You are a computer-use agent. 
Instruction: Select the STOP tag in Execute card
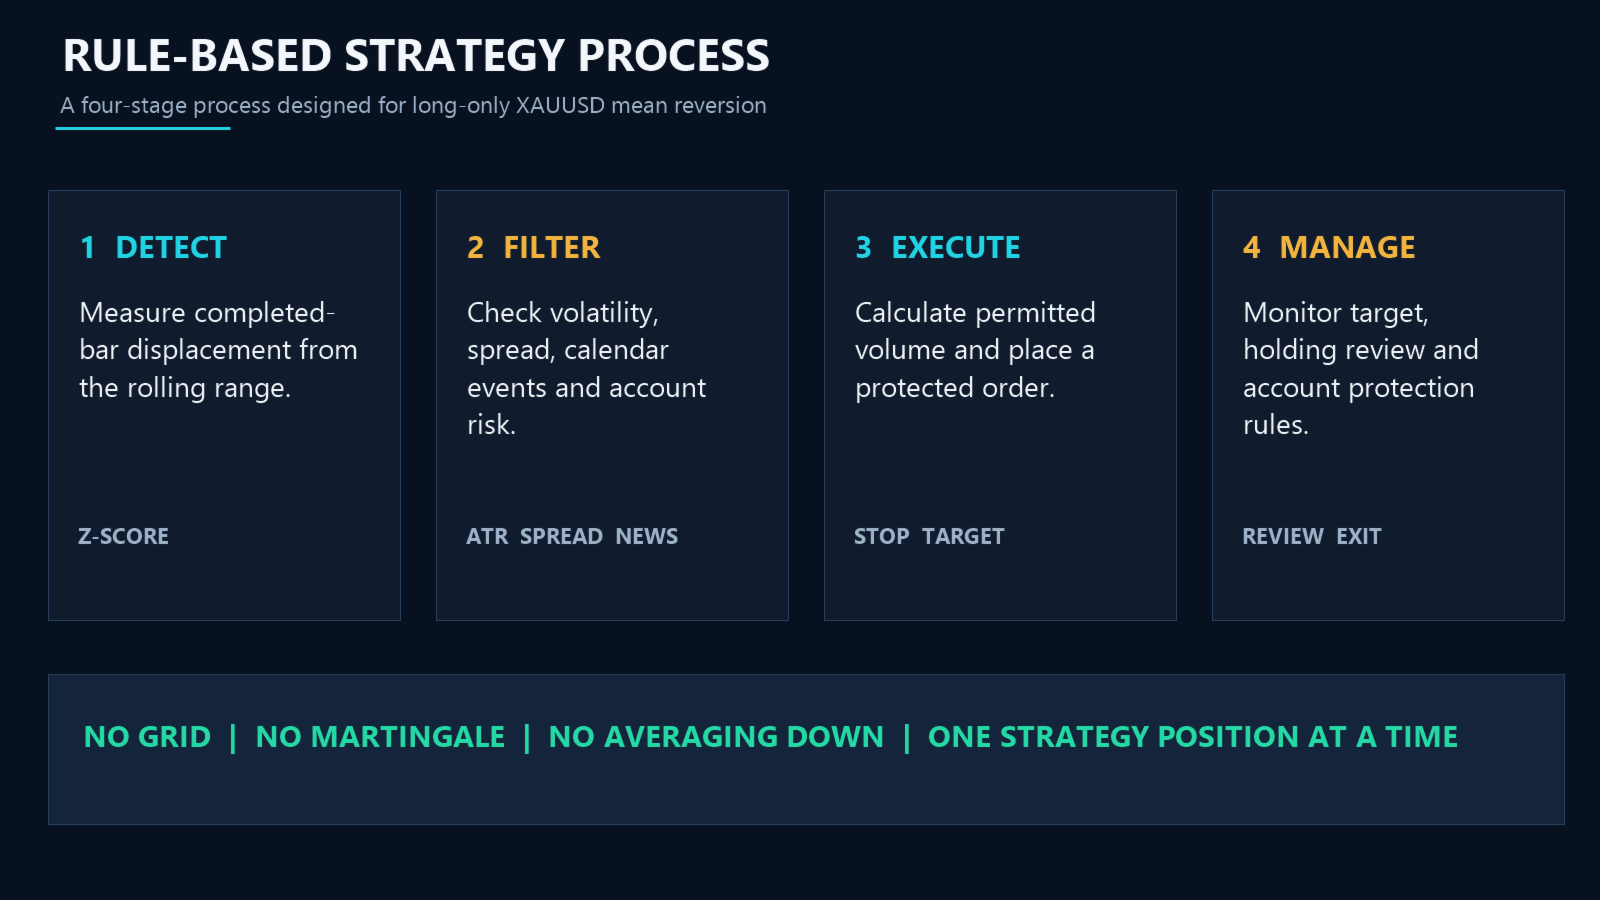pos(881,536)
